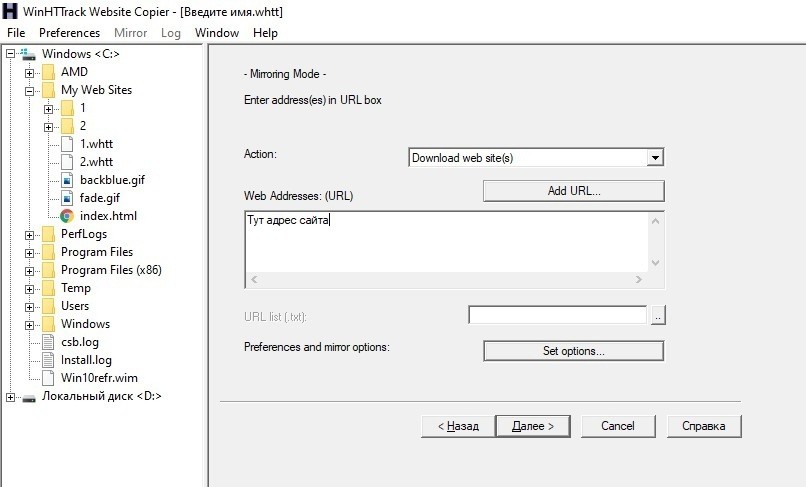Viewport: 806px width, 487px height.
Task: Click the Windows folder icon
Action: coord(48,324)
